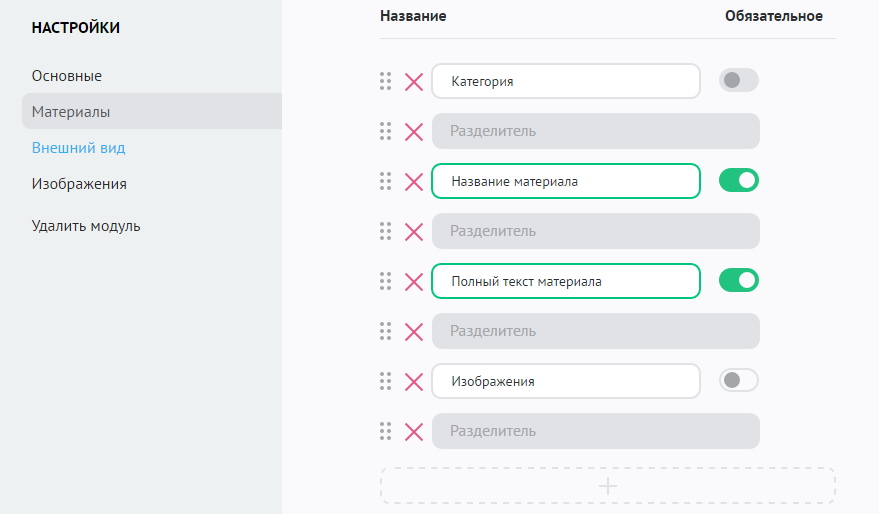Click drag handle for Название материала
879x514 pixels.
tap(386, 181)
